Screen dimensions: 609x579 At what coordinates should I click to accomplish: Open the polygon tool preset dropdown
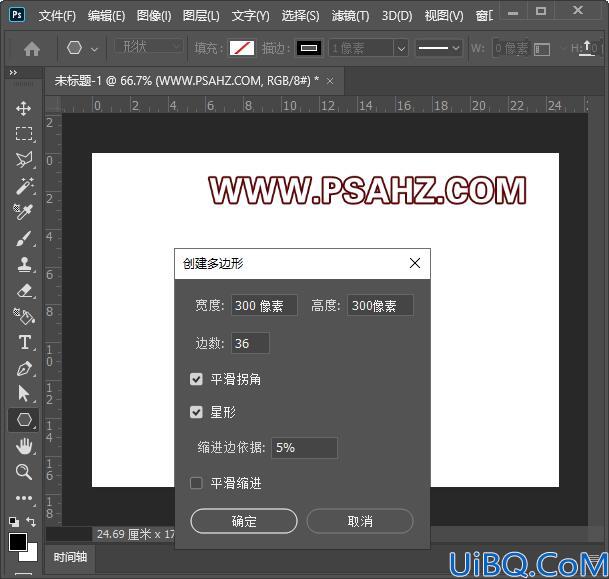tap(94, 50)
